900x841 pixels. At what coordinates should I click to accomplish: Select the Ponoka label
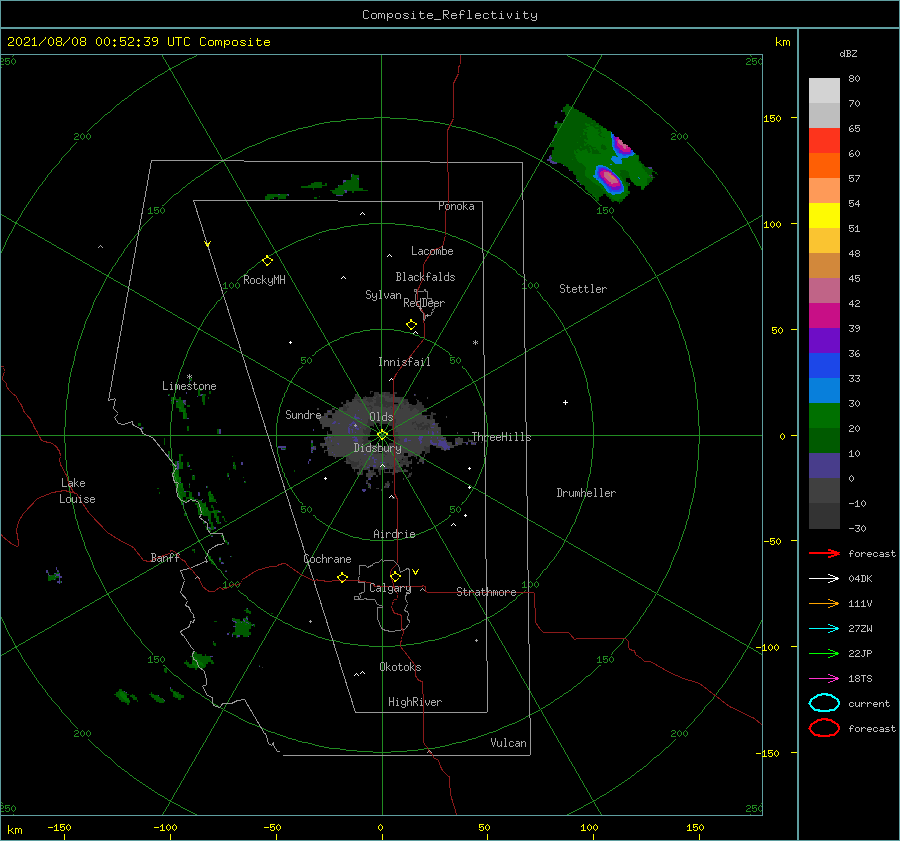pyautogui.click(x=456, y=206)
